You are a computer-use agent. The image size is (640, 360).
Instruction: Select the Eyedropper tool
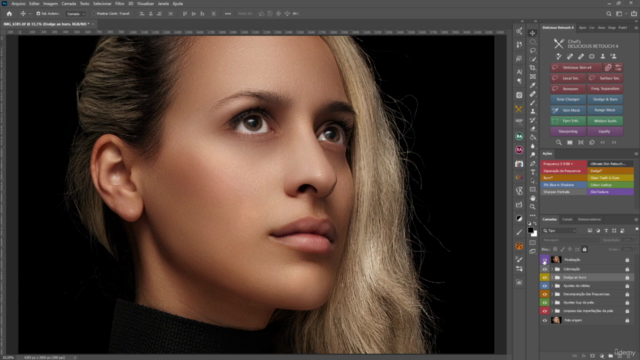(x=533, y=85)
